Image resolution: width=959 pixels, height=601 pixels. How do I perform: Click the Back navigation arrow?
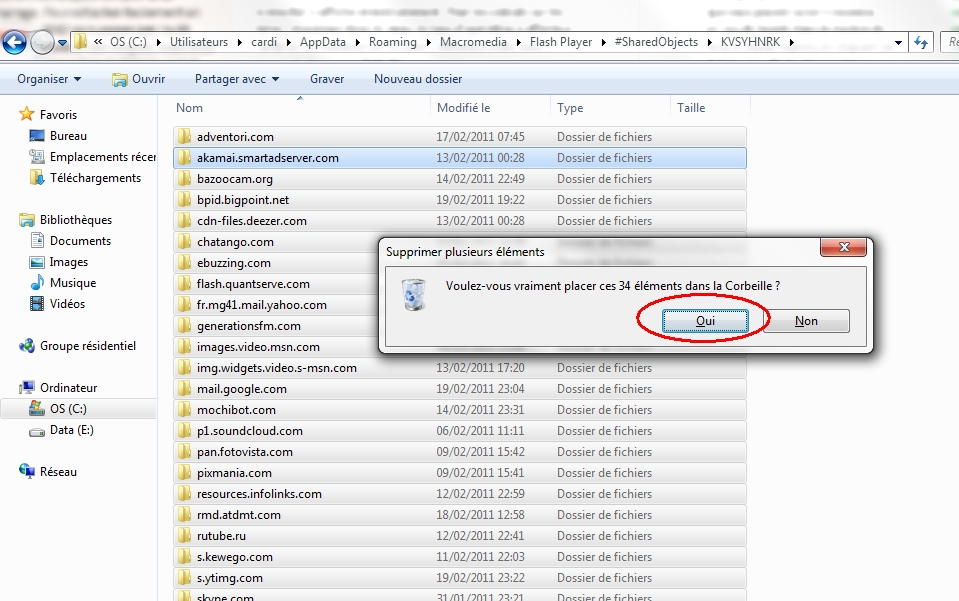15,42
